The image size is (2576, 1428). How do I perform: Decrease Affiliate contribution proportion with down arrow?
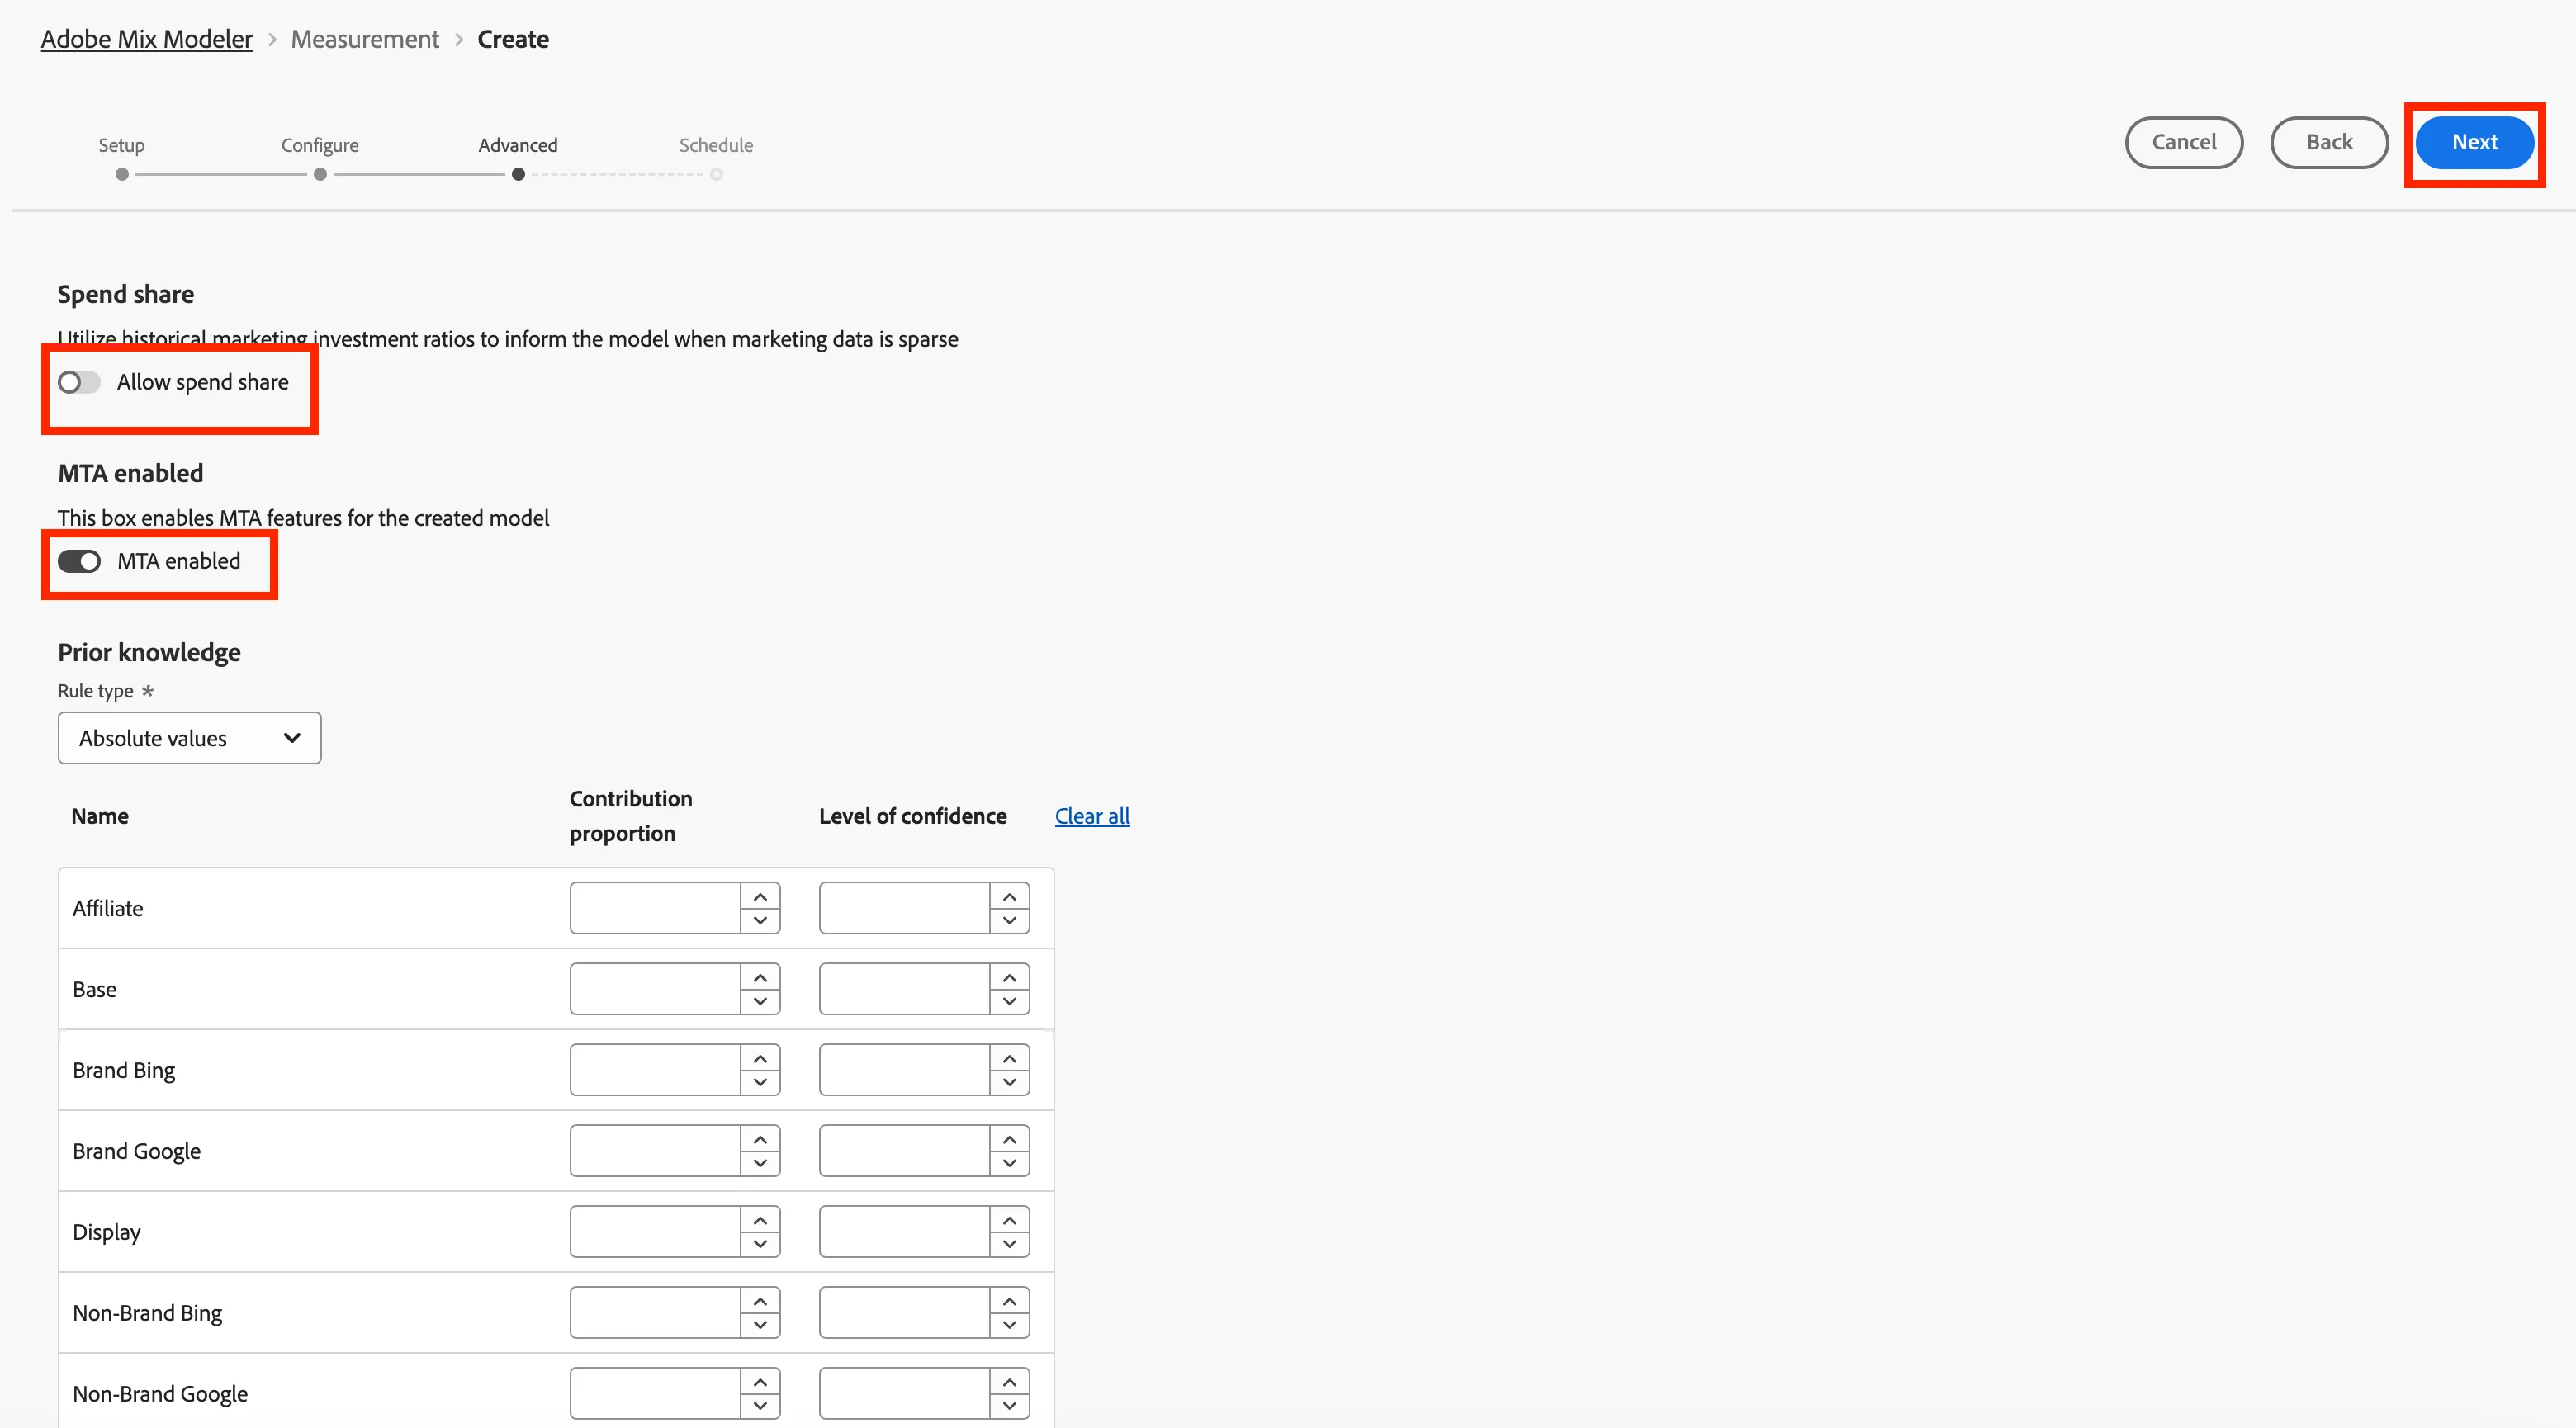click(760, 920)
